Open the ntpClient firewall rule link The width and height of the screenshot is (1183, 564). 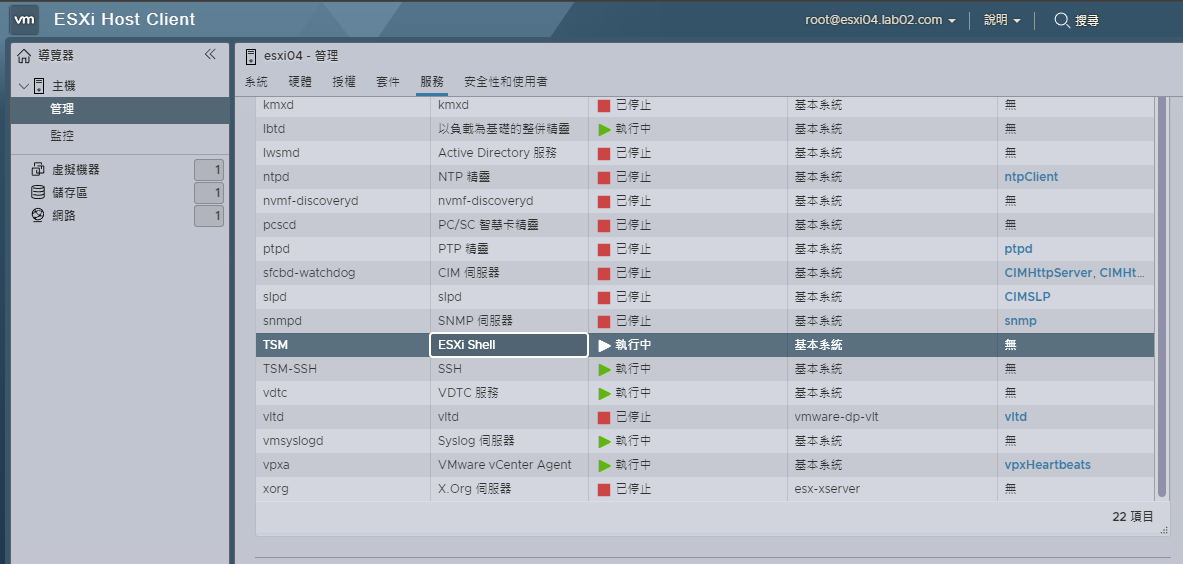point(1031,176)
